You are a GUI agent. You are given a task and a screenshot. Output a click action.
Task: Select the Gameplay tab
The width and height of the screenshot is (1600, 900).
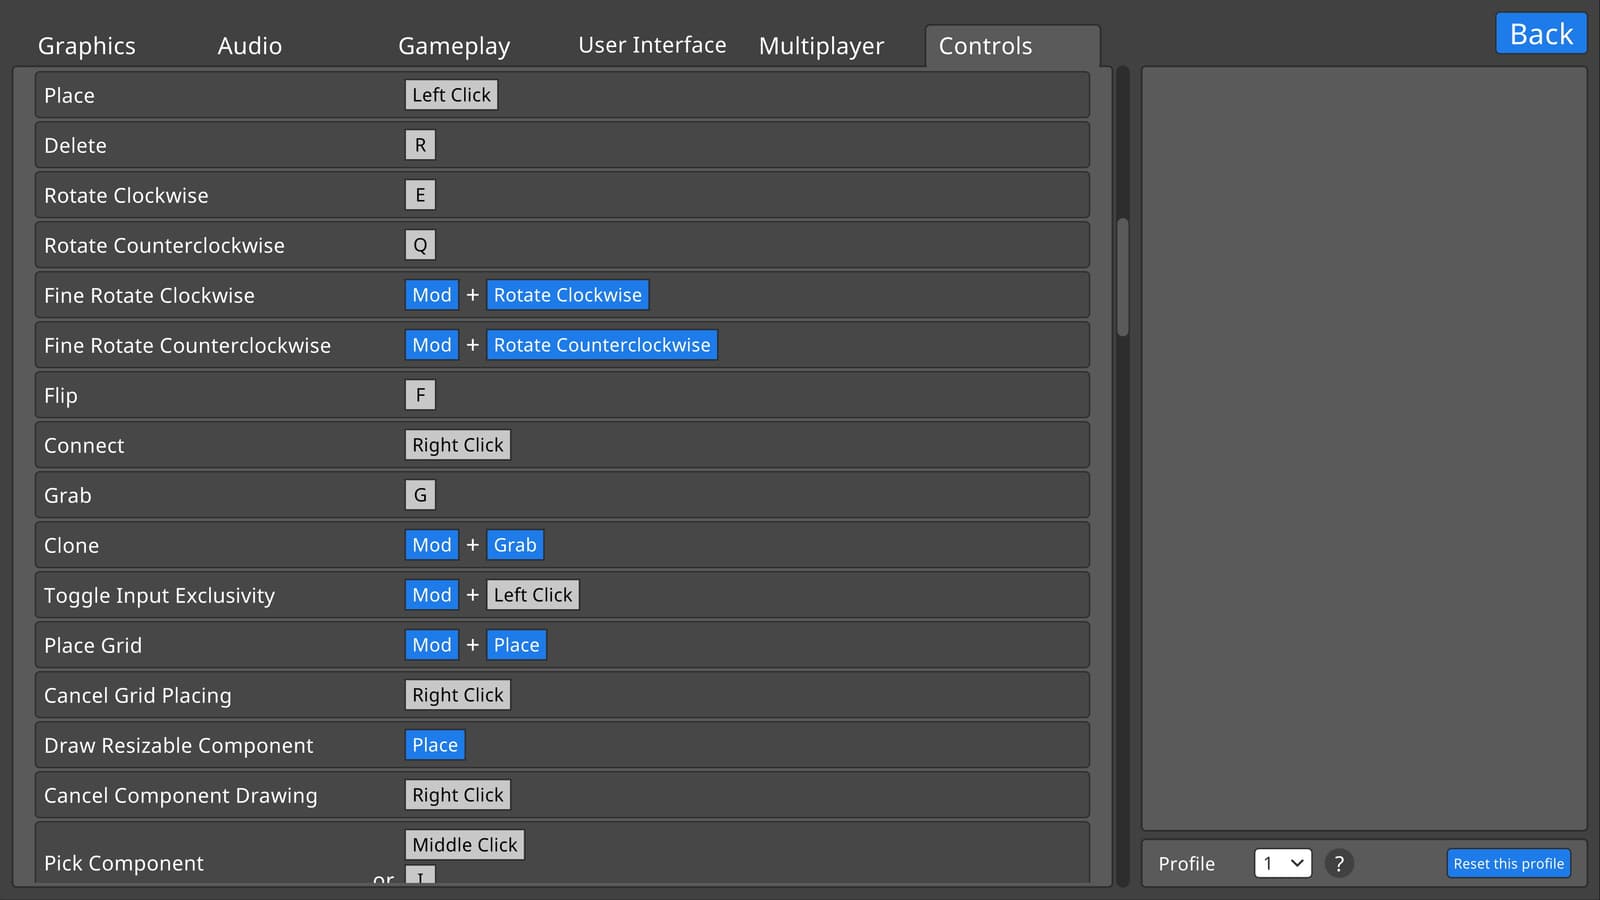[x=454, y=46]
